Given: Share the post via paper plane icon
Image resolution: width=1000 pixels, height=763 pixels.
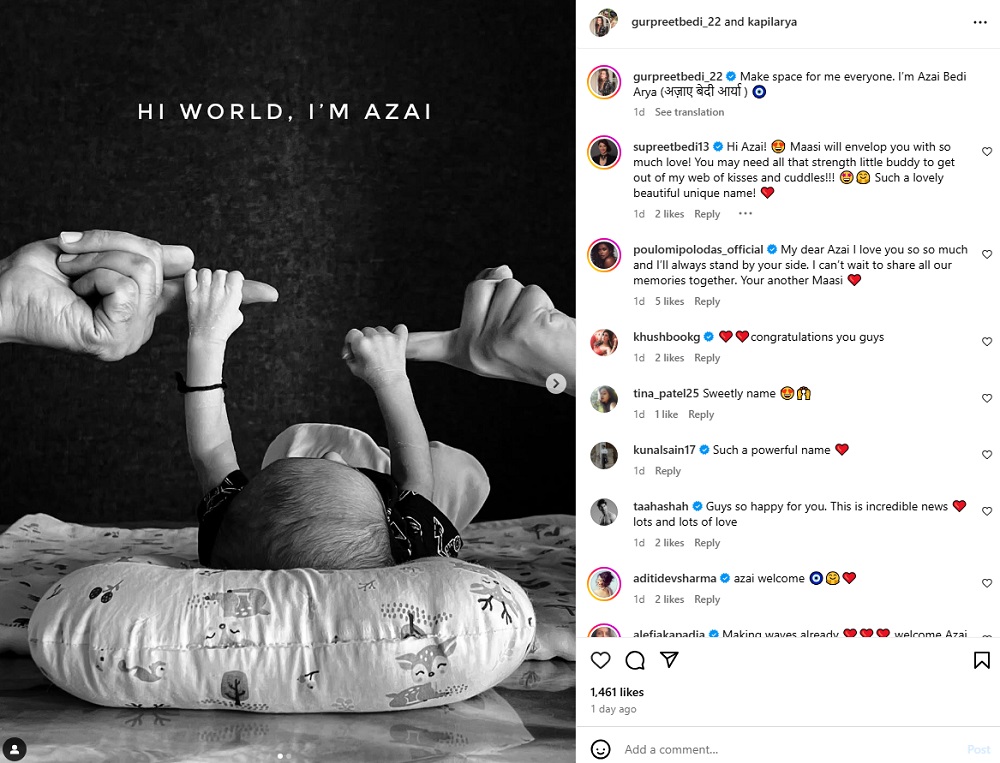Looking at the screenshot, I should [x=669, y=660].
